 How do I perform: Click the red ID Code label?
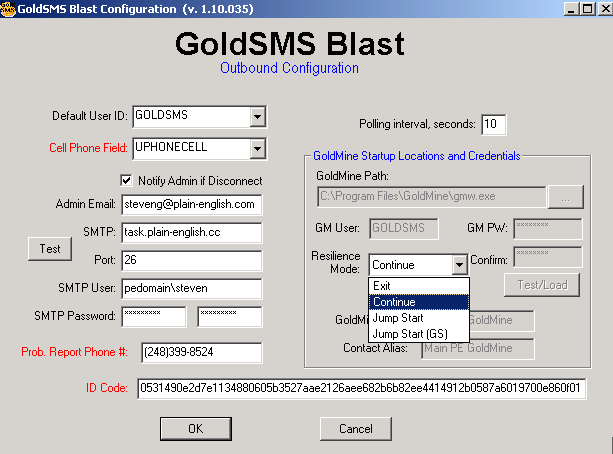pyautogui.click(x=107, y=388)
